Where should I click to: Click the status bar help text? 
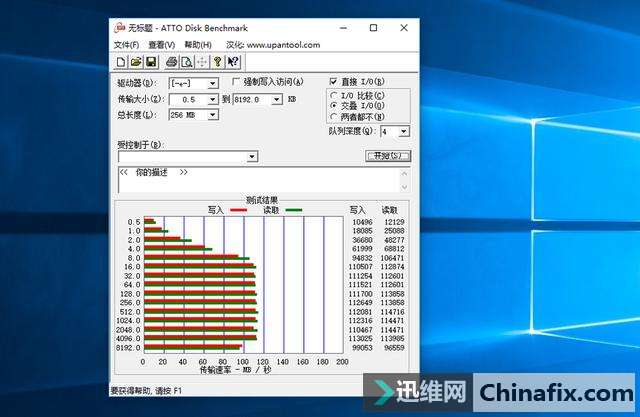(147, 391)
